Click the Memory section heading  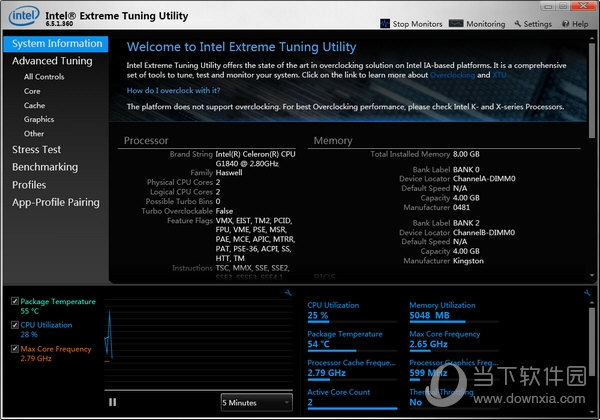(x=333, y=141)
